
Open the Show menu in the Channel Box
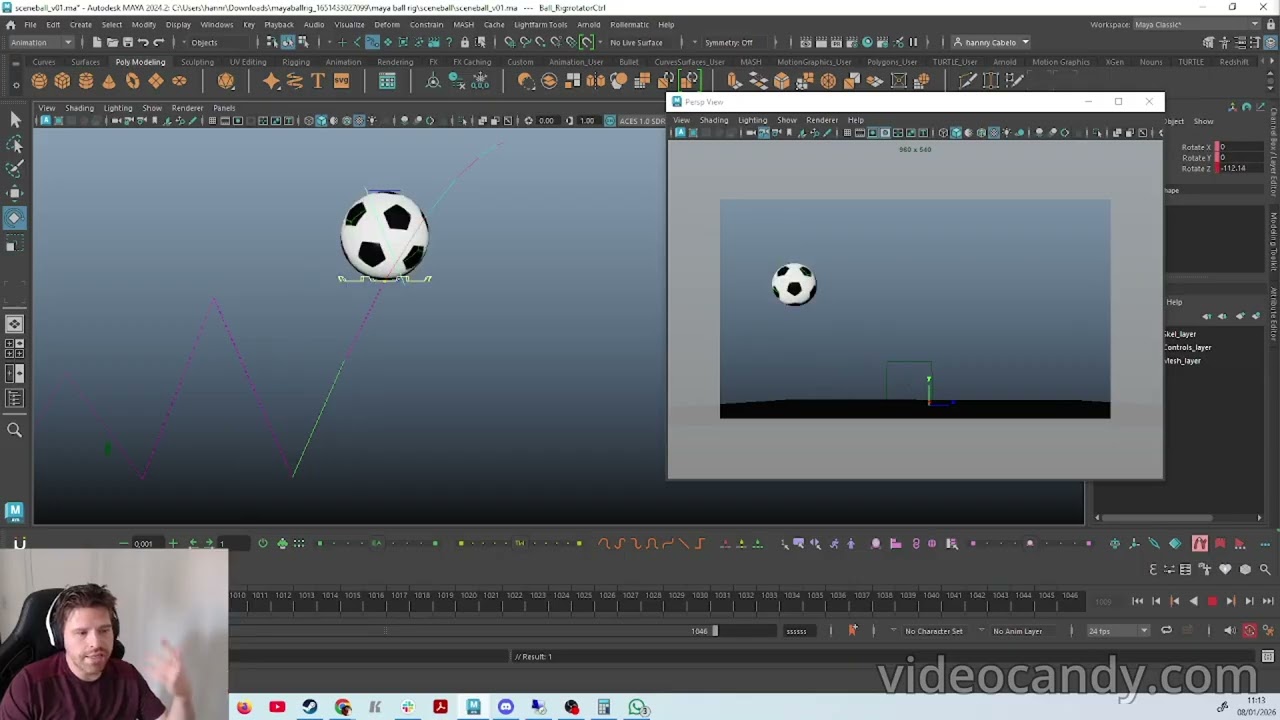click(x=1204, y=122)
